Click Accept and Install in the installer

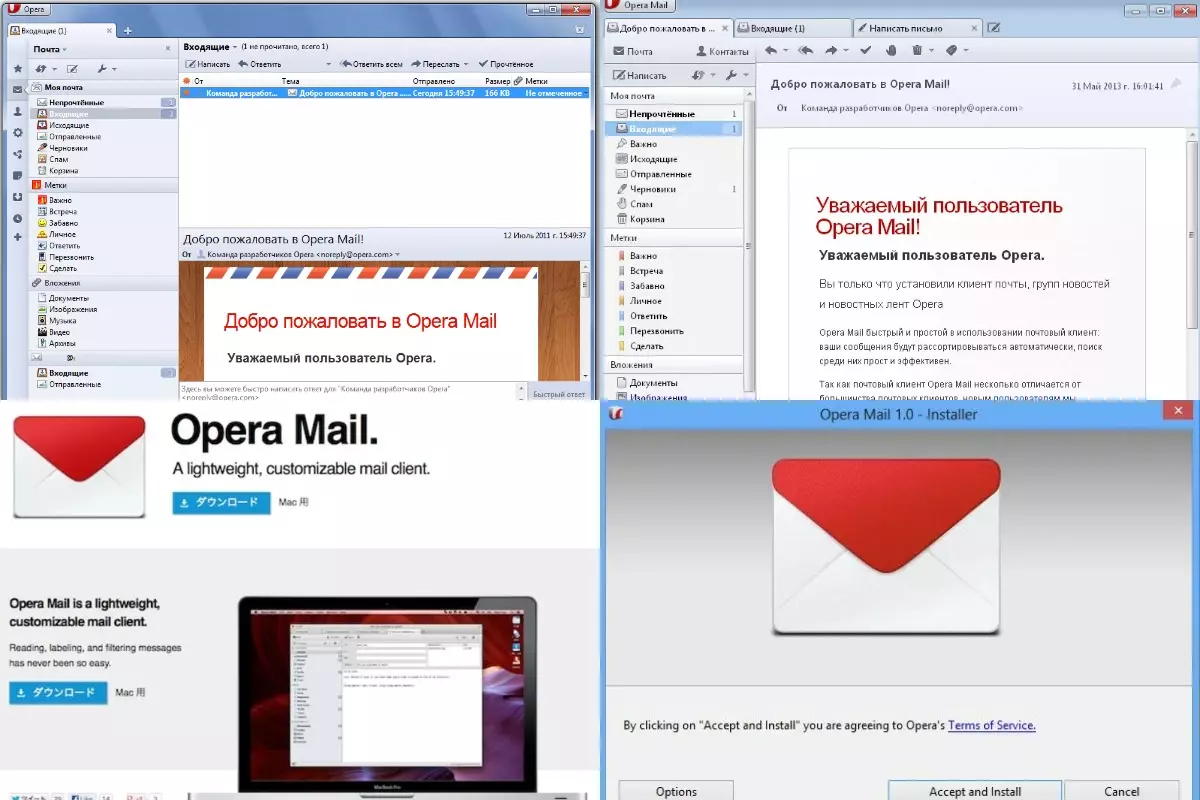973,791
